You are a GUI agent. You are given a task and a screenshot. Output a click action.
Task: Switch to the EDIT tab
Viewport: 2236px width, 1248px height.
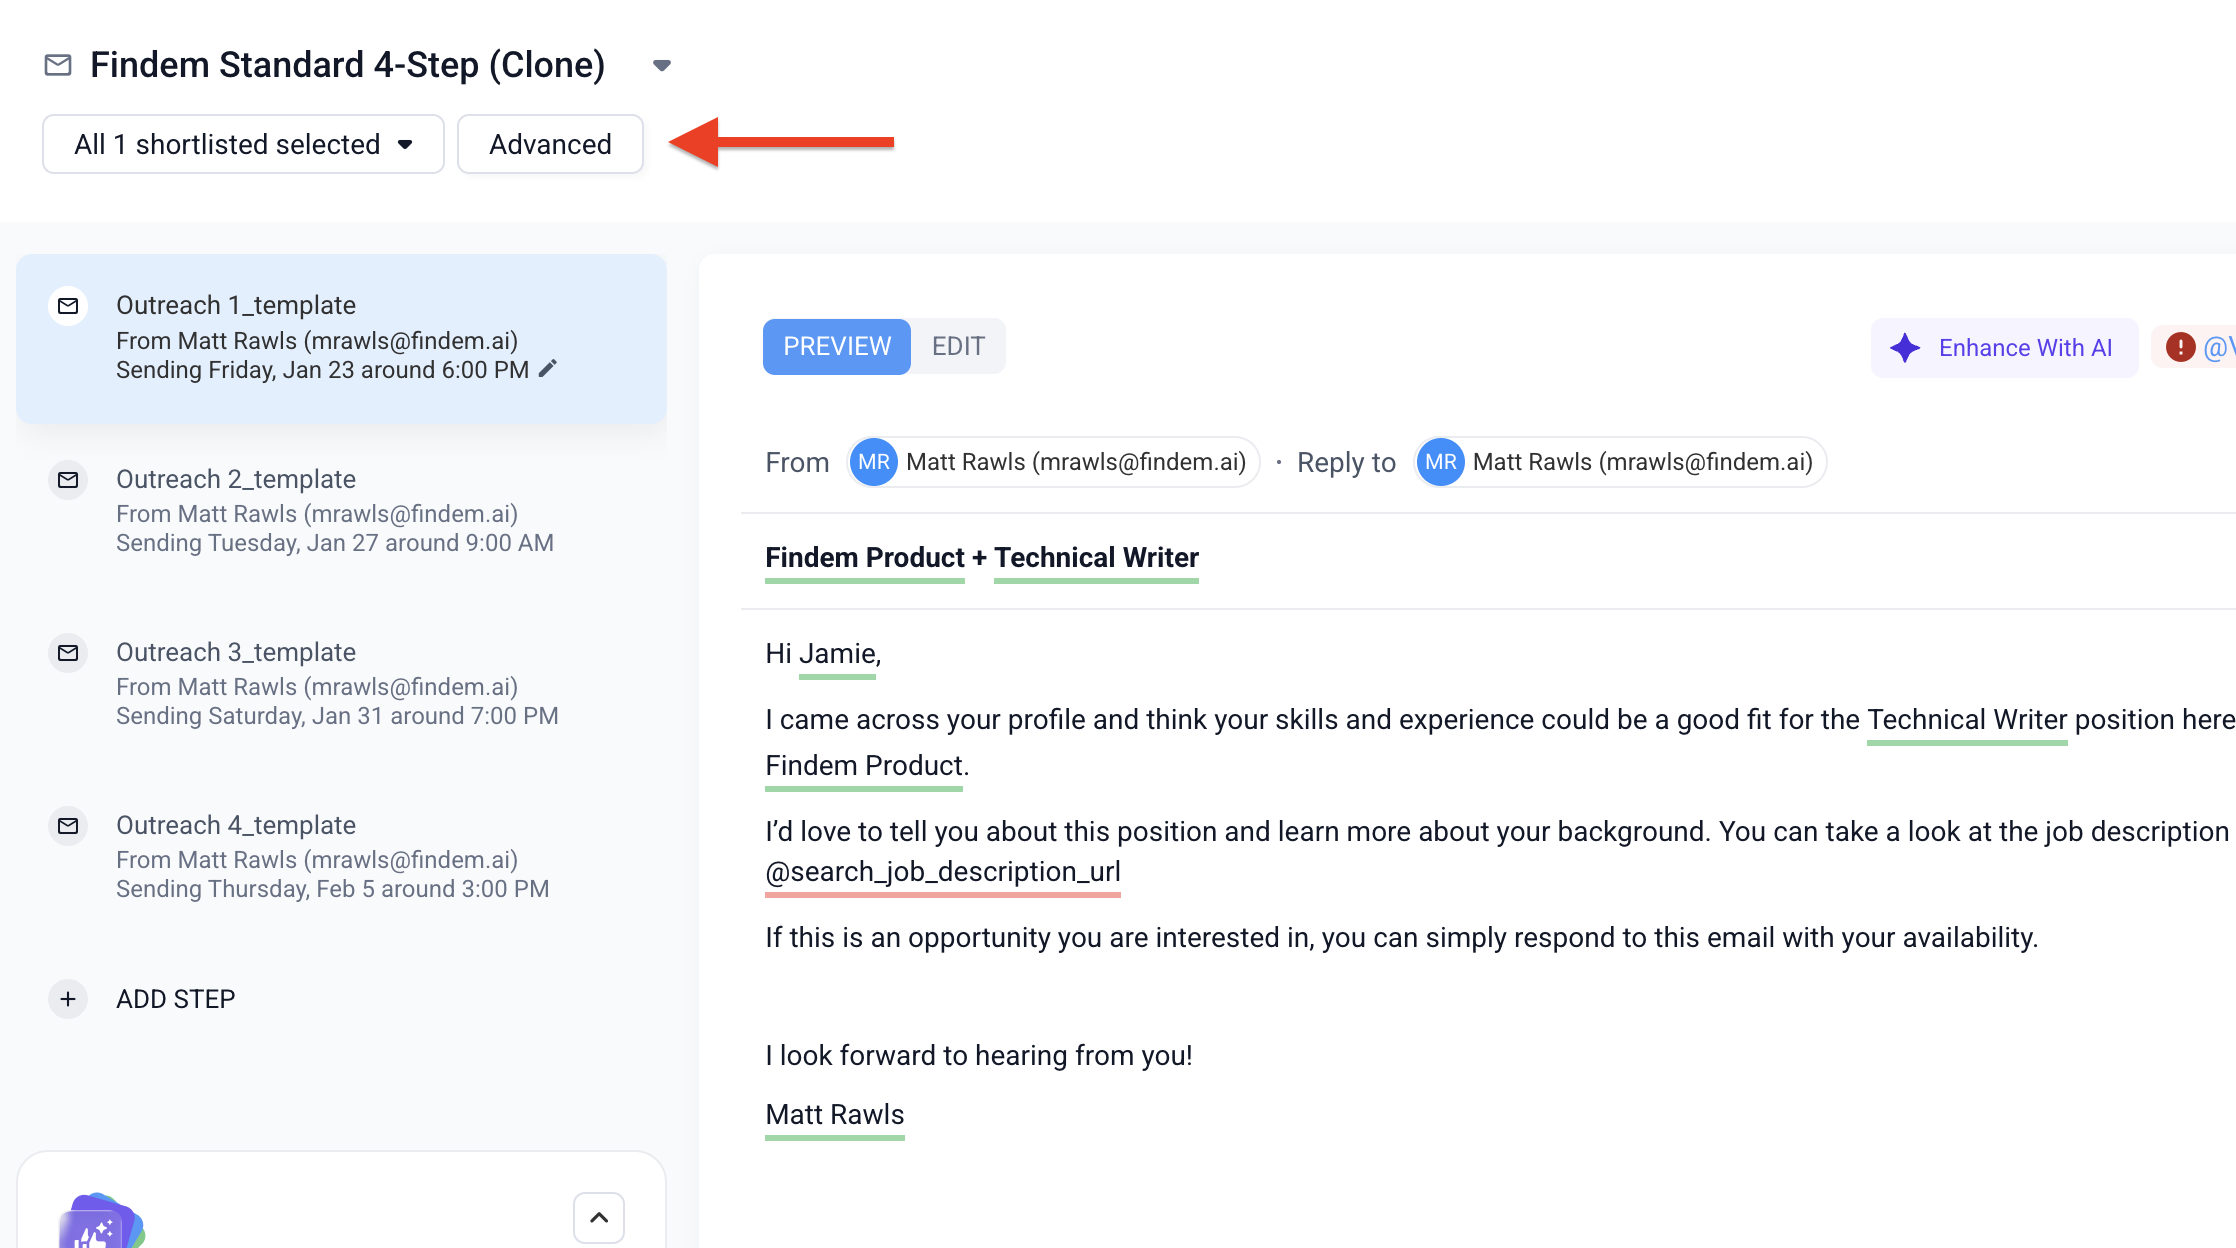pyautogui.click(x=958, y=347)
